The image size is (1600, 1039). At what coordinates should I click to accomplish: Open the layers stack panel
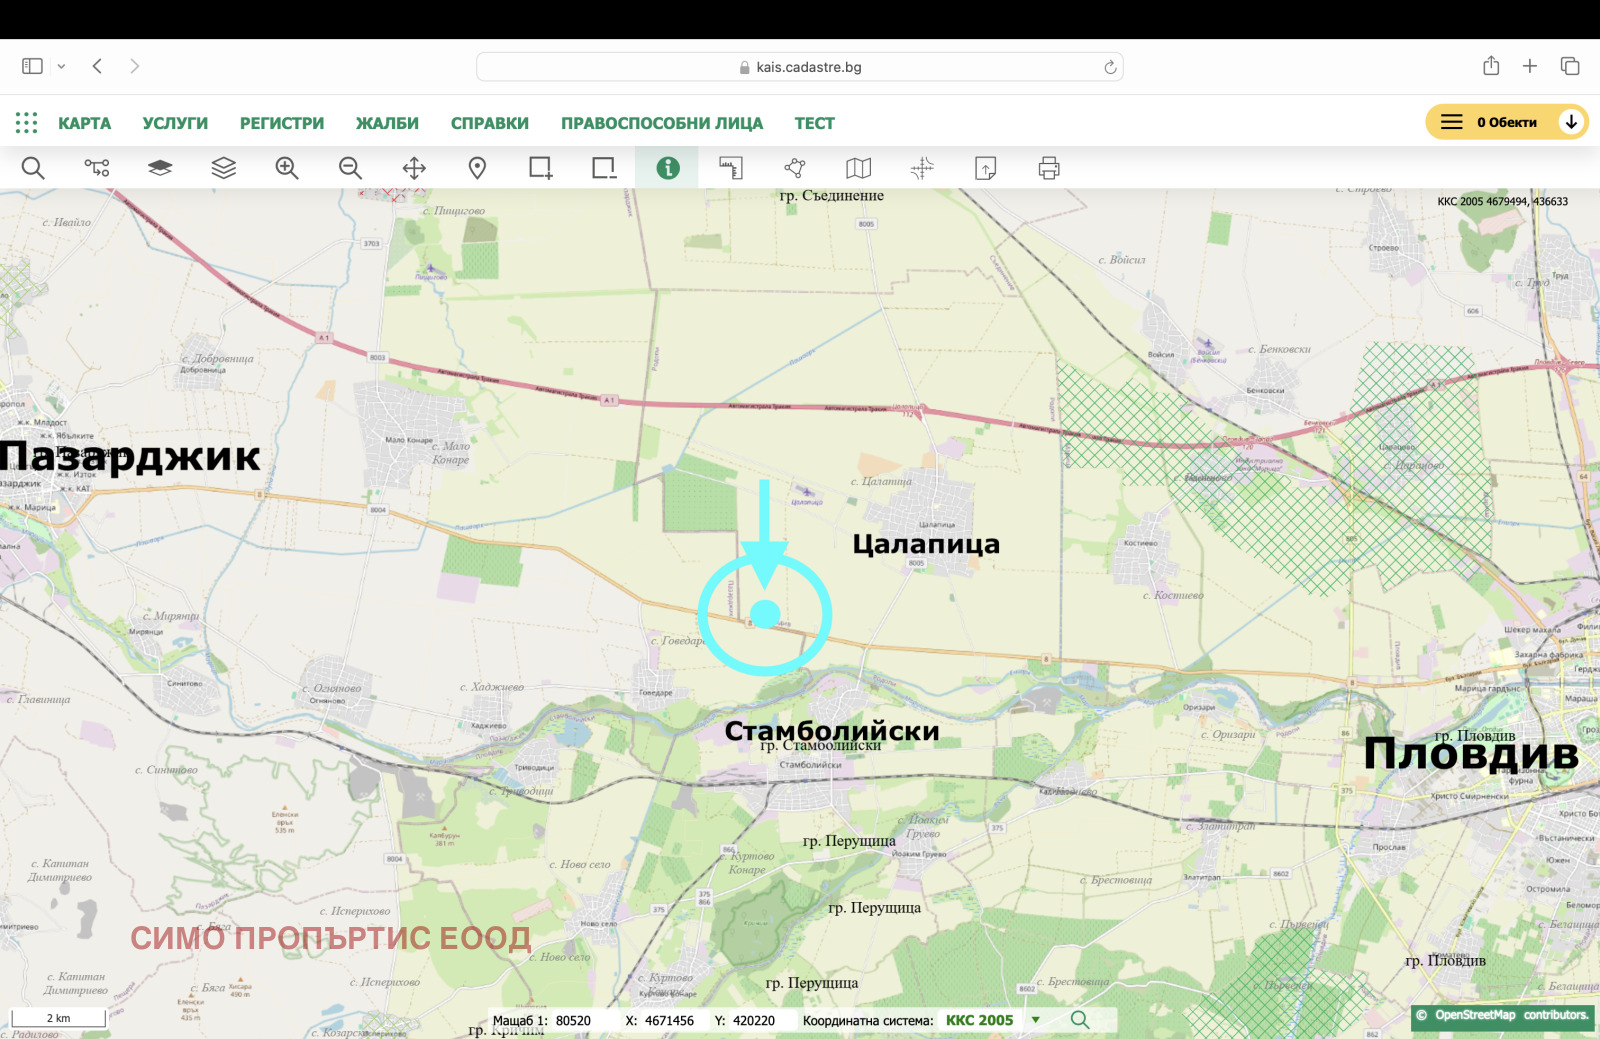(224, 168)
